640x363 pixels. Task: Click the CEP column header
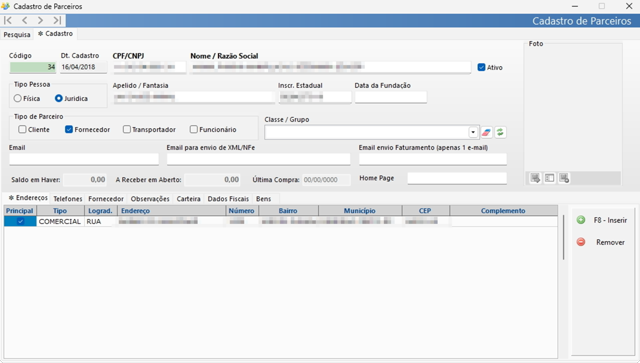pyautogui.click(x=425, y=211)
